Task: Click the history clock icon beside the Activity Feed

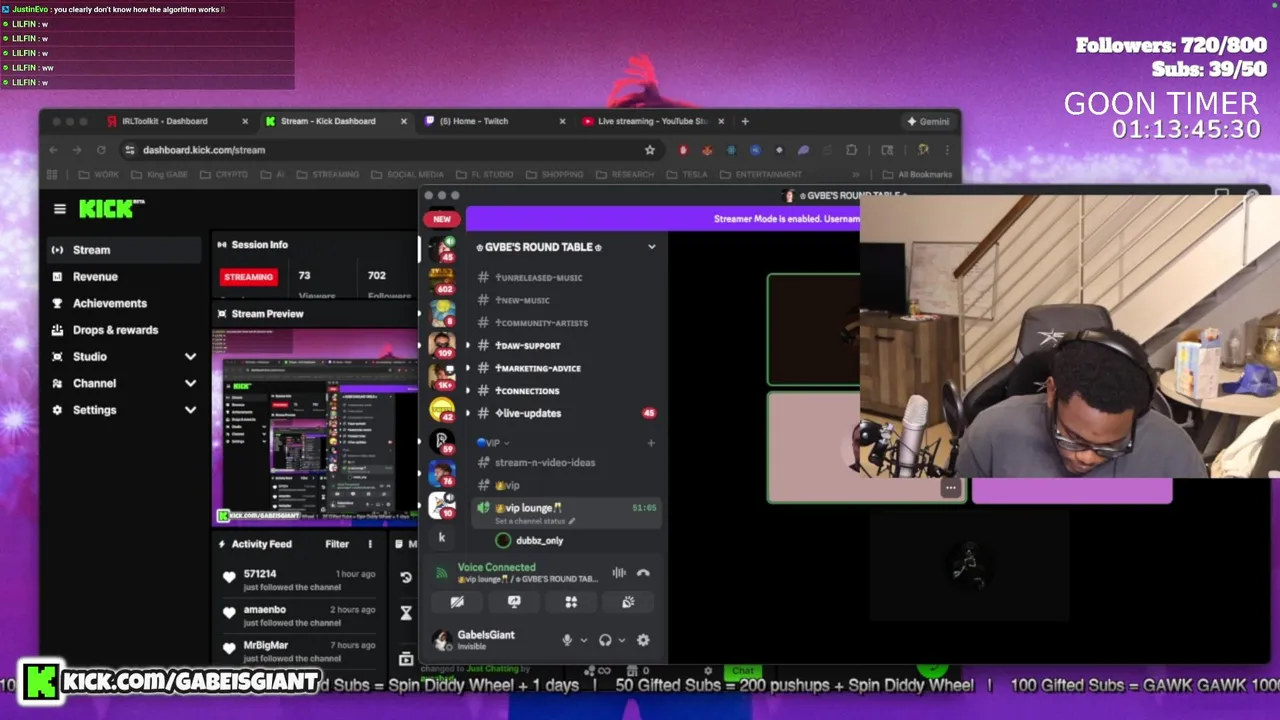Action: 406,577
